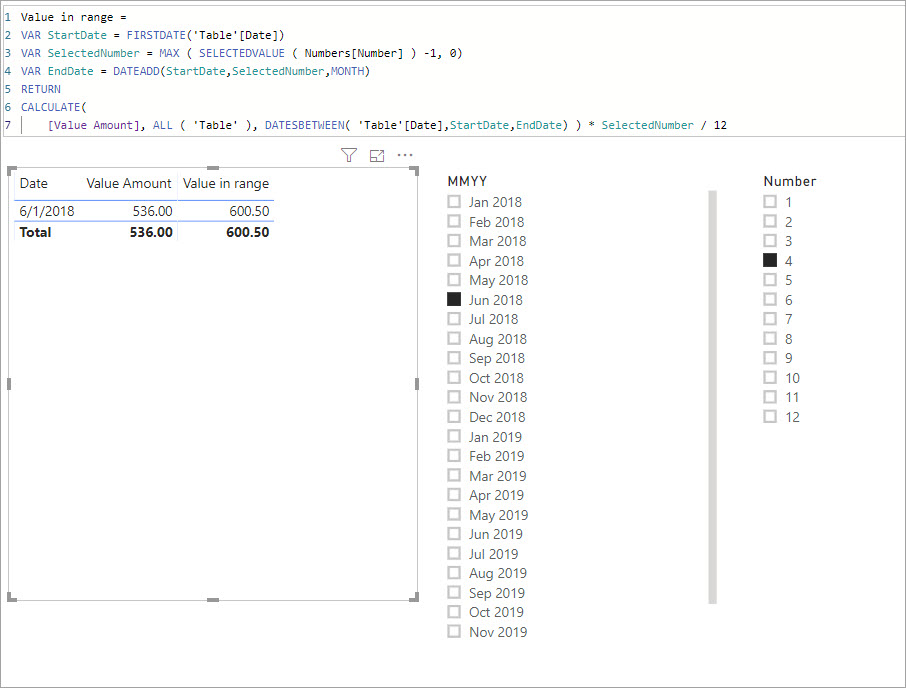Click the VAR SelectedNumber formula line
906x688 pixels.
(242, 53)
